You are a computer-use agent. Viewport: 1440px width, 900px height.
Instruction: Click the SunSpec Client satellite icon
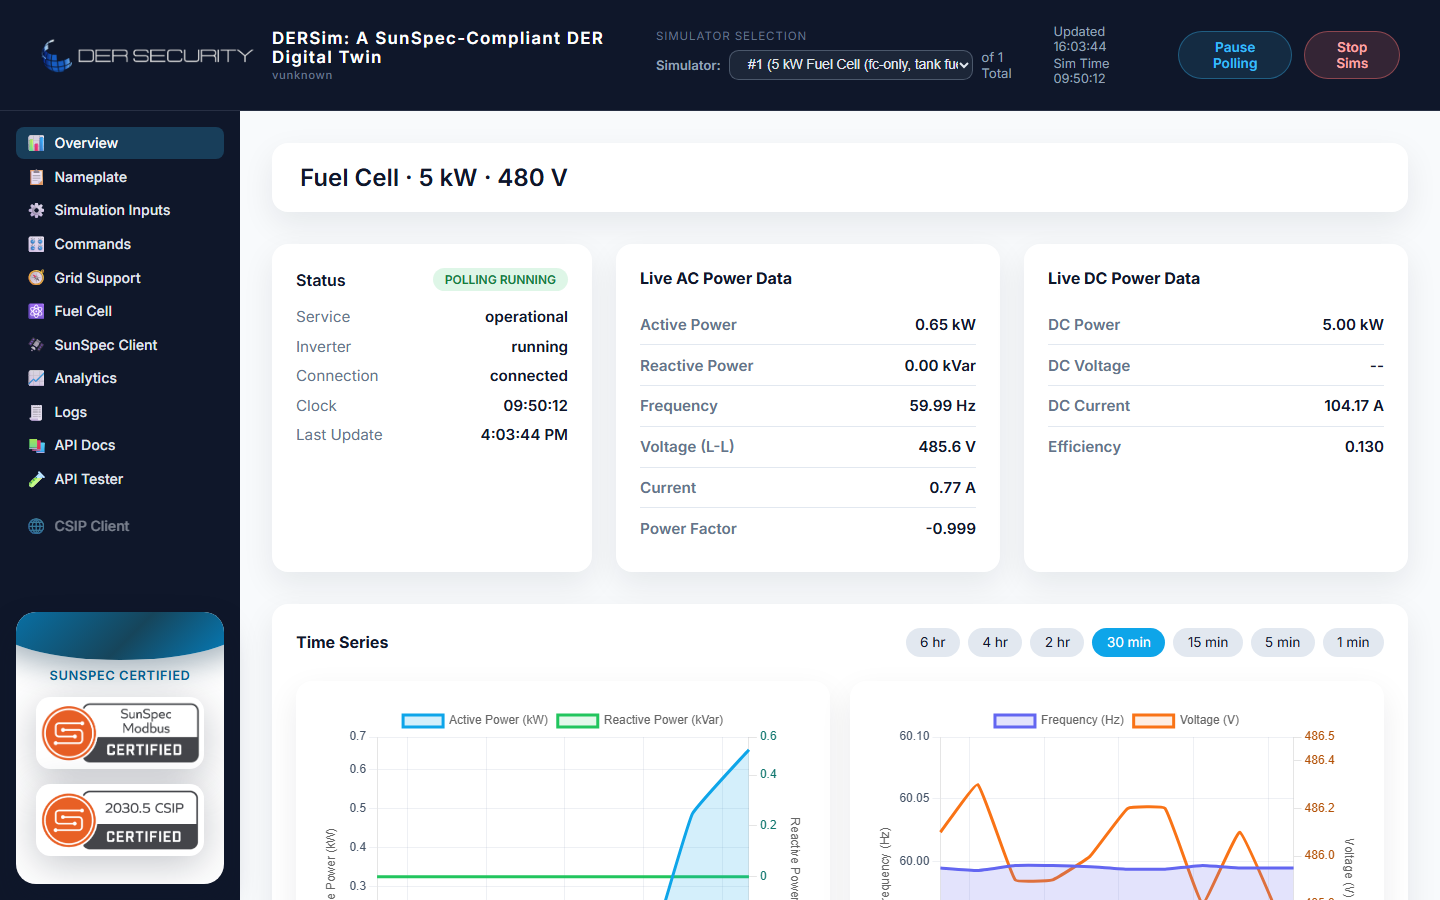(36, 345)
